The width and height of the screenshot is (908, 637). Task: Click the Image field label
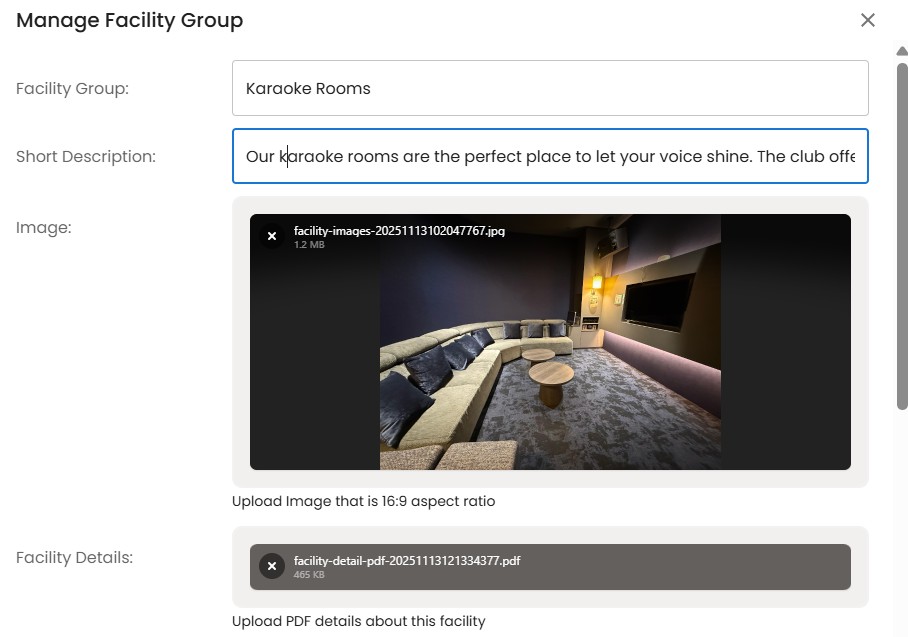44,227
